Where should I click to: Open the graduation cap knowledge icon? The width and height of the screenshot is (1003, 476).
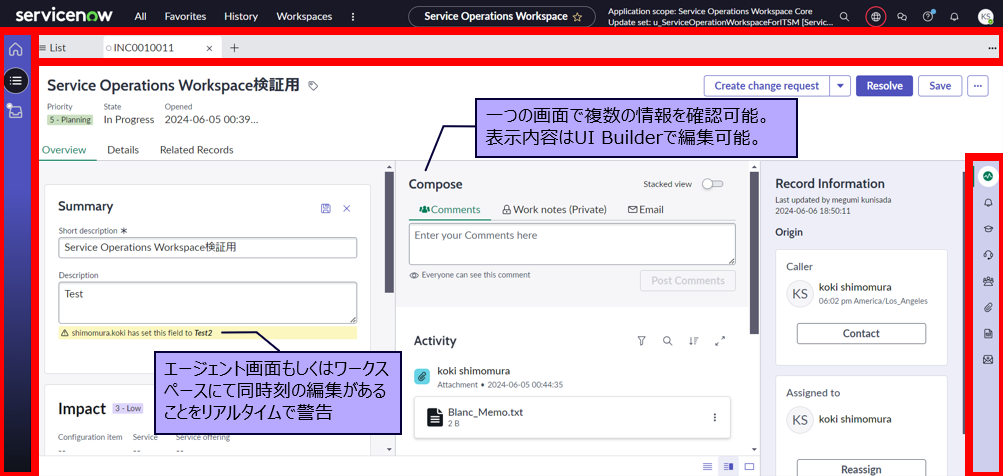click(988, 228)
